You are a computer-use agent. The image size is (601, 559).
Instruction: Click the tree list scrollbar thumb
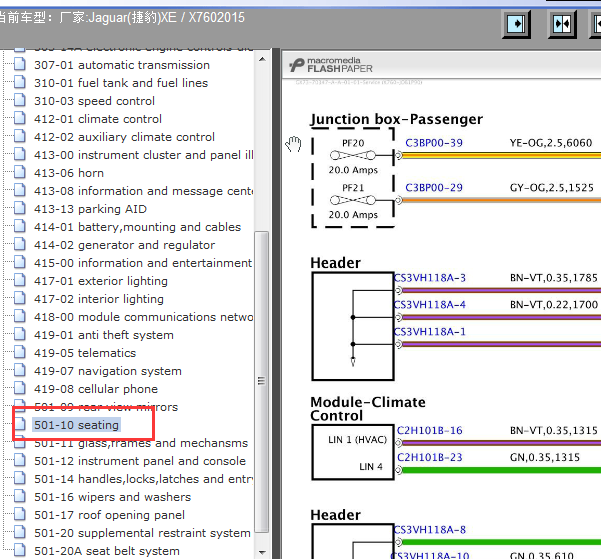click(262, 381)
